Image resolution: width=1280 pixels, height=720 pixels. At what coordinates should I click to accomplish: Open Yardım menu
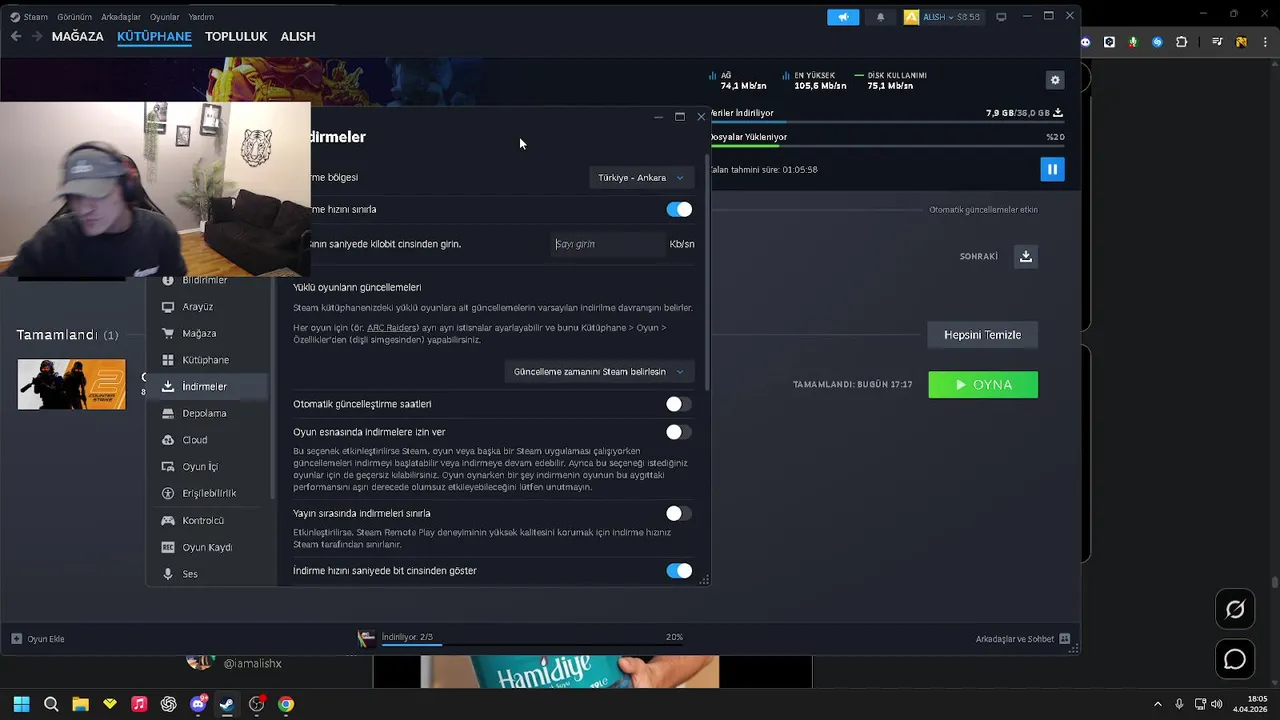click(x=201, y=17)
